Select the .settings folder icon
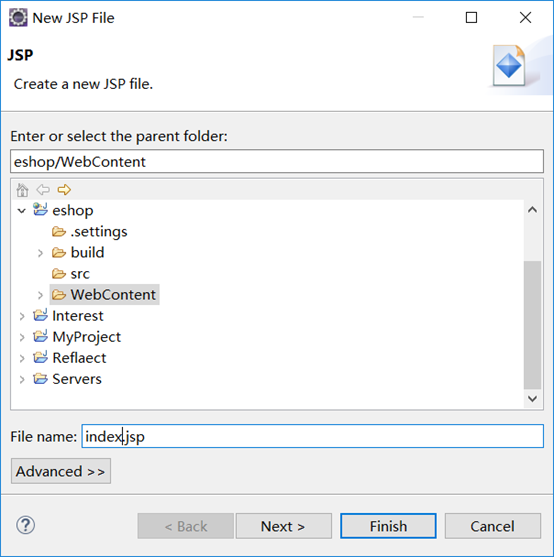The width and height of the screenshot is (554, 557). (59, 231)
